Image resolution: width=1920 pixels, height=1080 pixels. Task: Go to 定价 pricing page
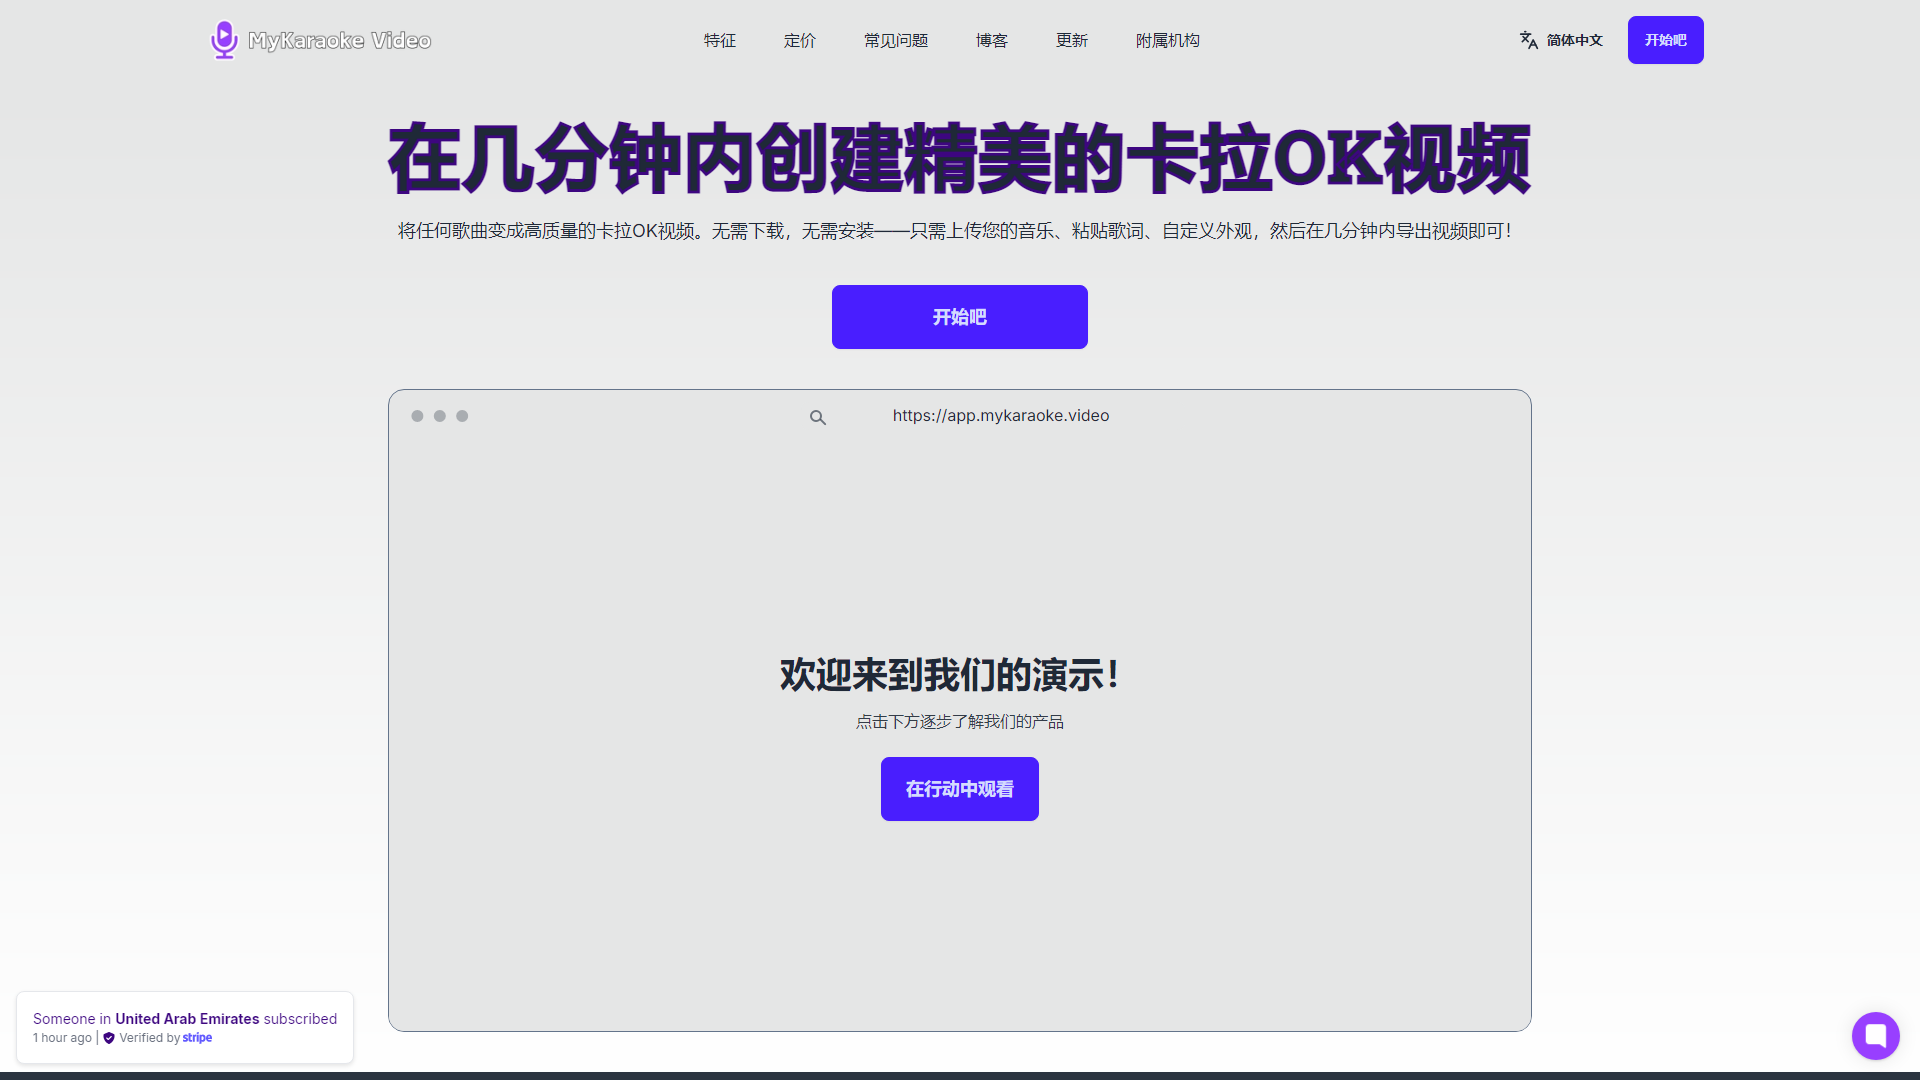coord(799,40)
